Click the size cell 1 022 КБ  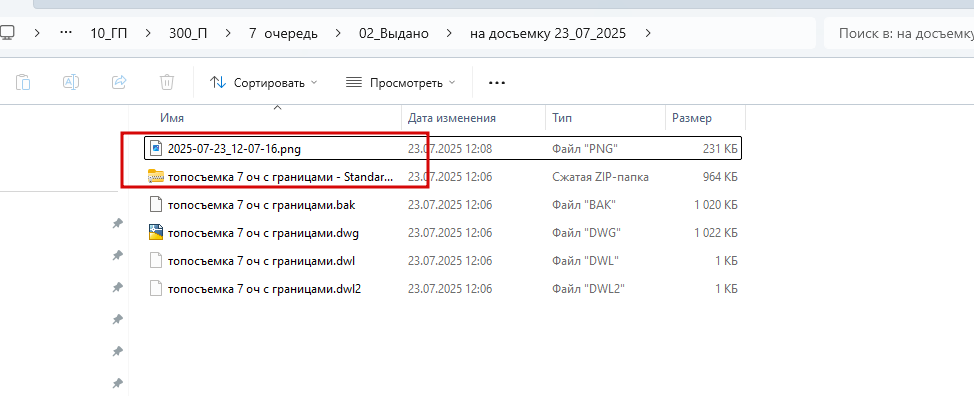click(x=716, y=233)
